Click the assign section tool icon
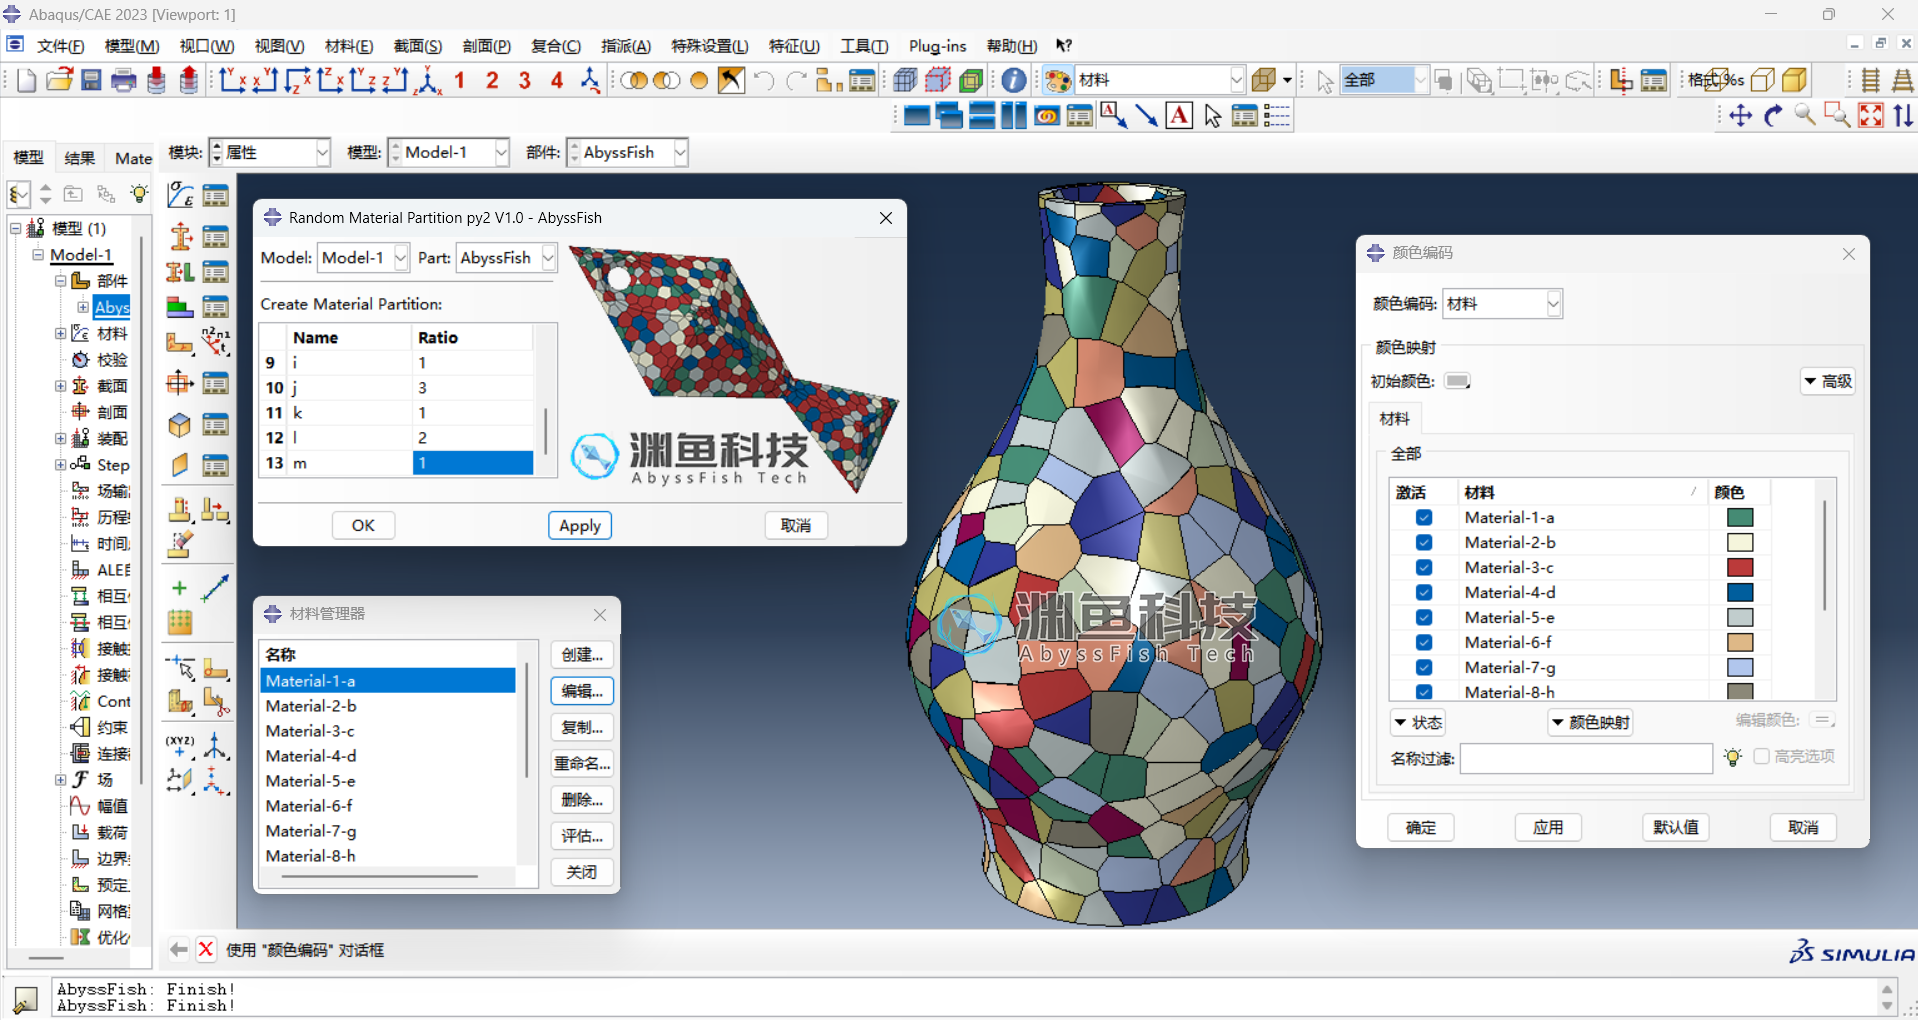 point(180,272)
